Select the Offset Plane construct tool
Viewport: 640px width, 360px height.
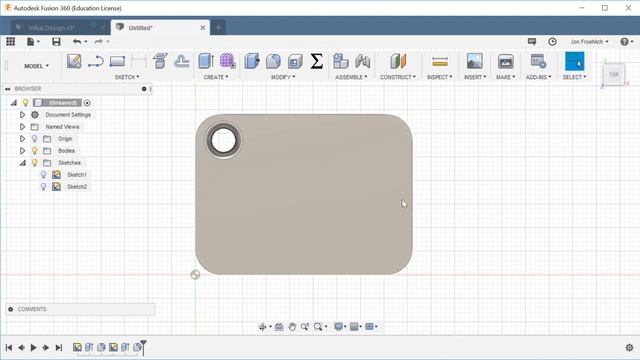click(398, 61)
